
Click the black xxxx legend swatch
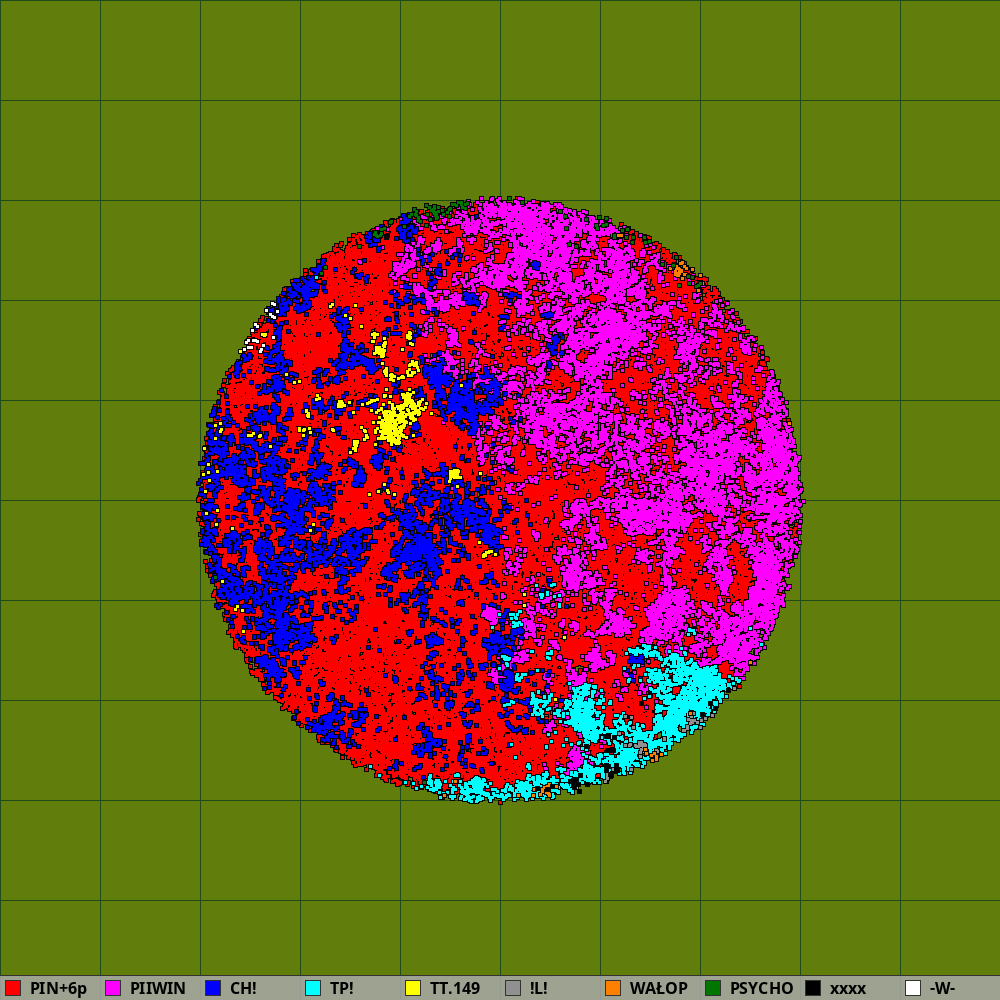(x=813, y=988)
